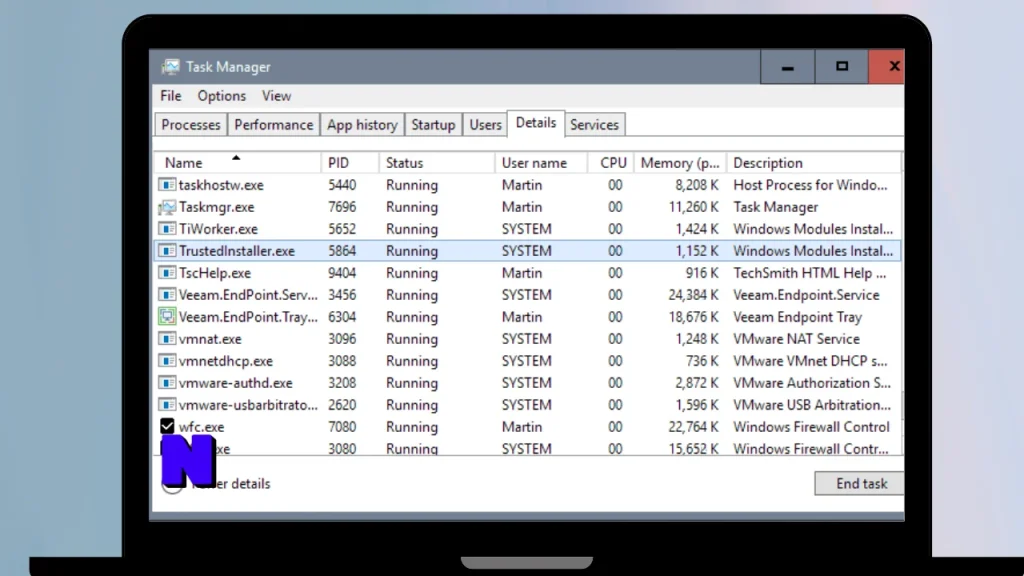This screenshot has width=1024, height=576.
Task: Click the Veeam Endpoint Tray description
Action: click(797, 317)
